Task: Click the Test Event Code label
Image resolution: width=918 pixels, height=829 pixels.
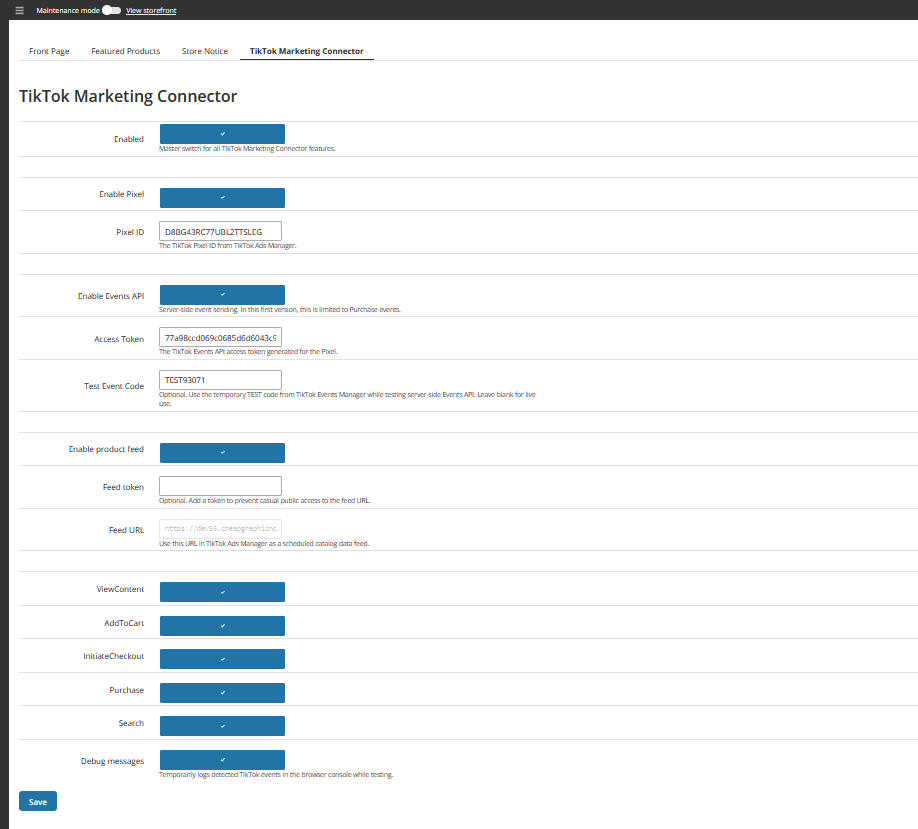Action: pyautogui.click(x=114, y=386)
